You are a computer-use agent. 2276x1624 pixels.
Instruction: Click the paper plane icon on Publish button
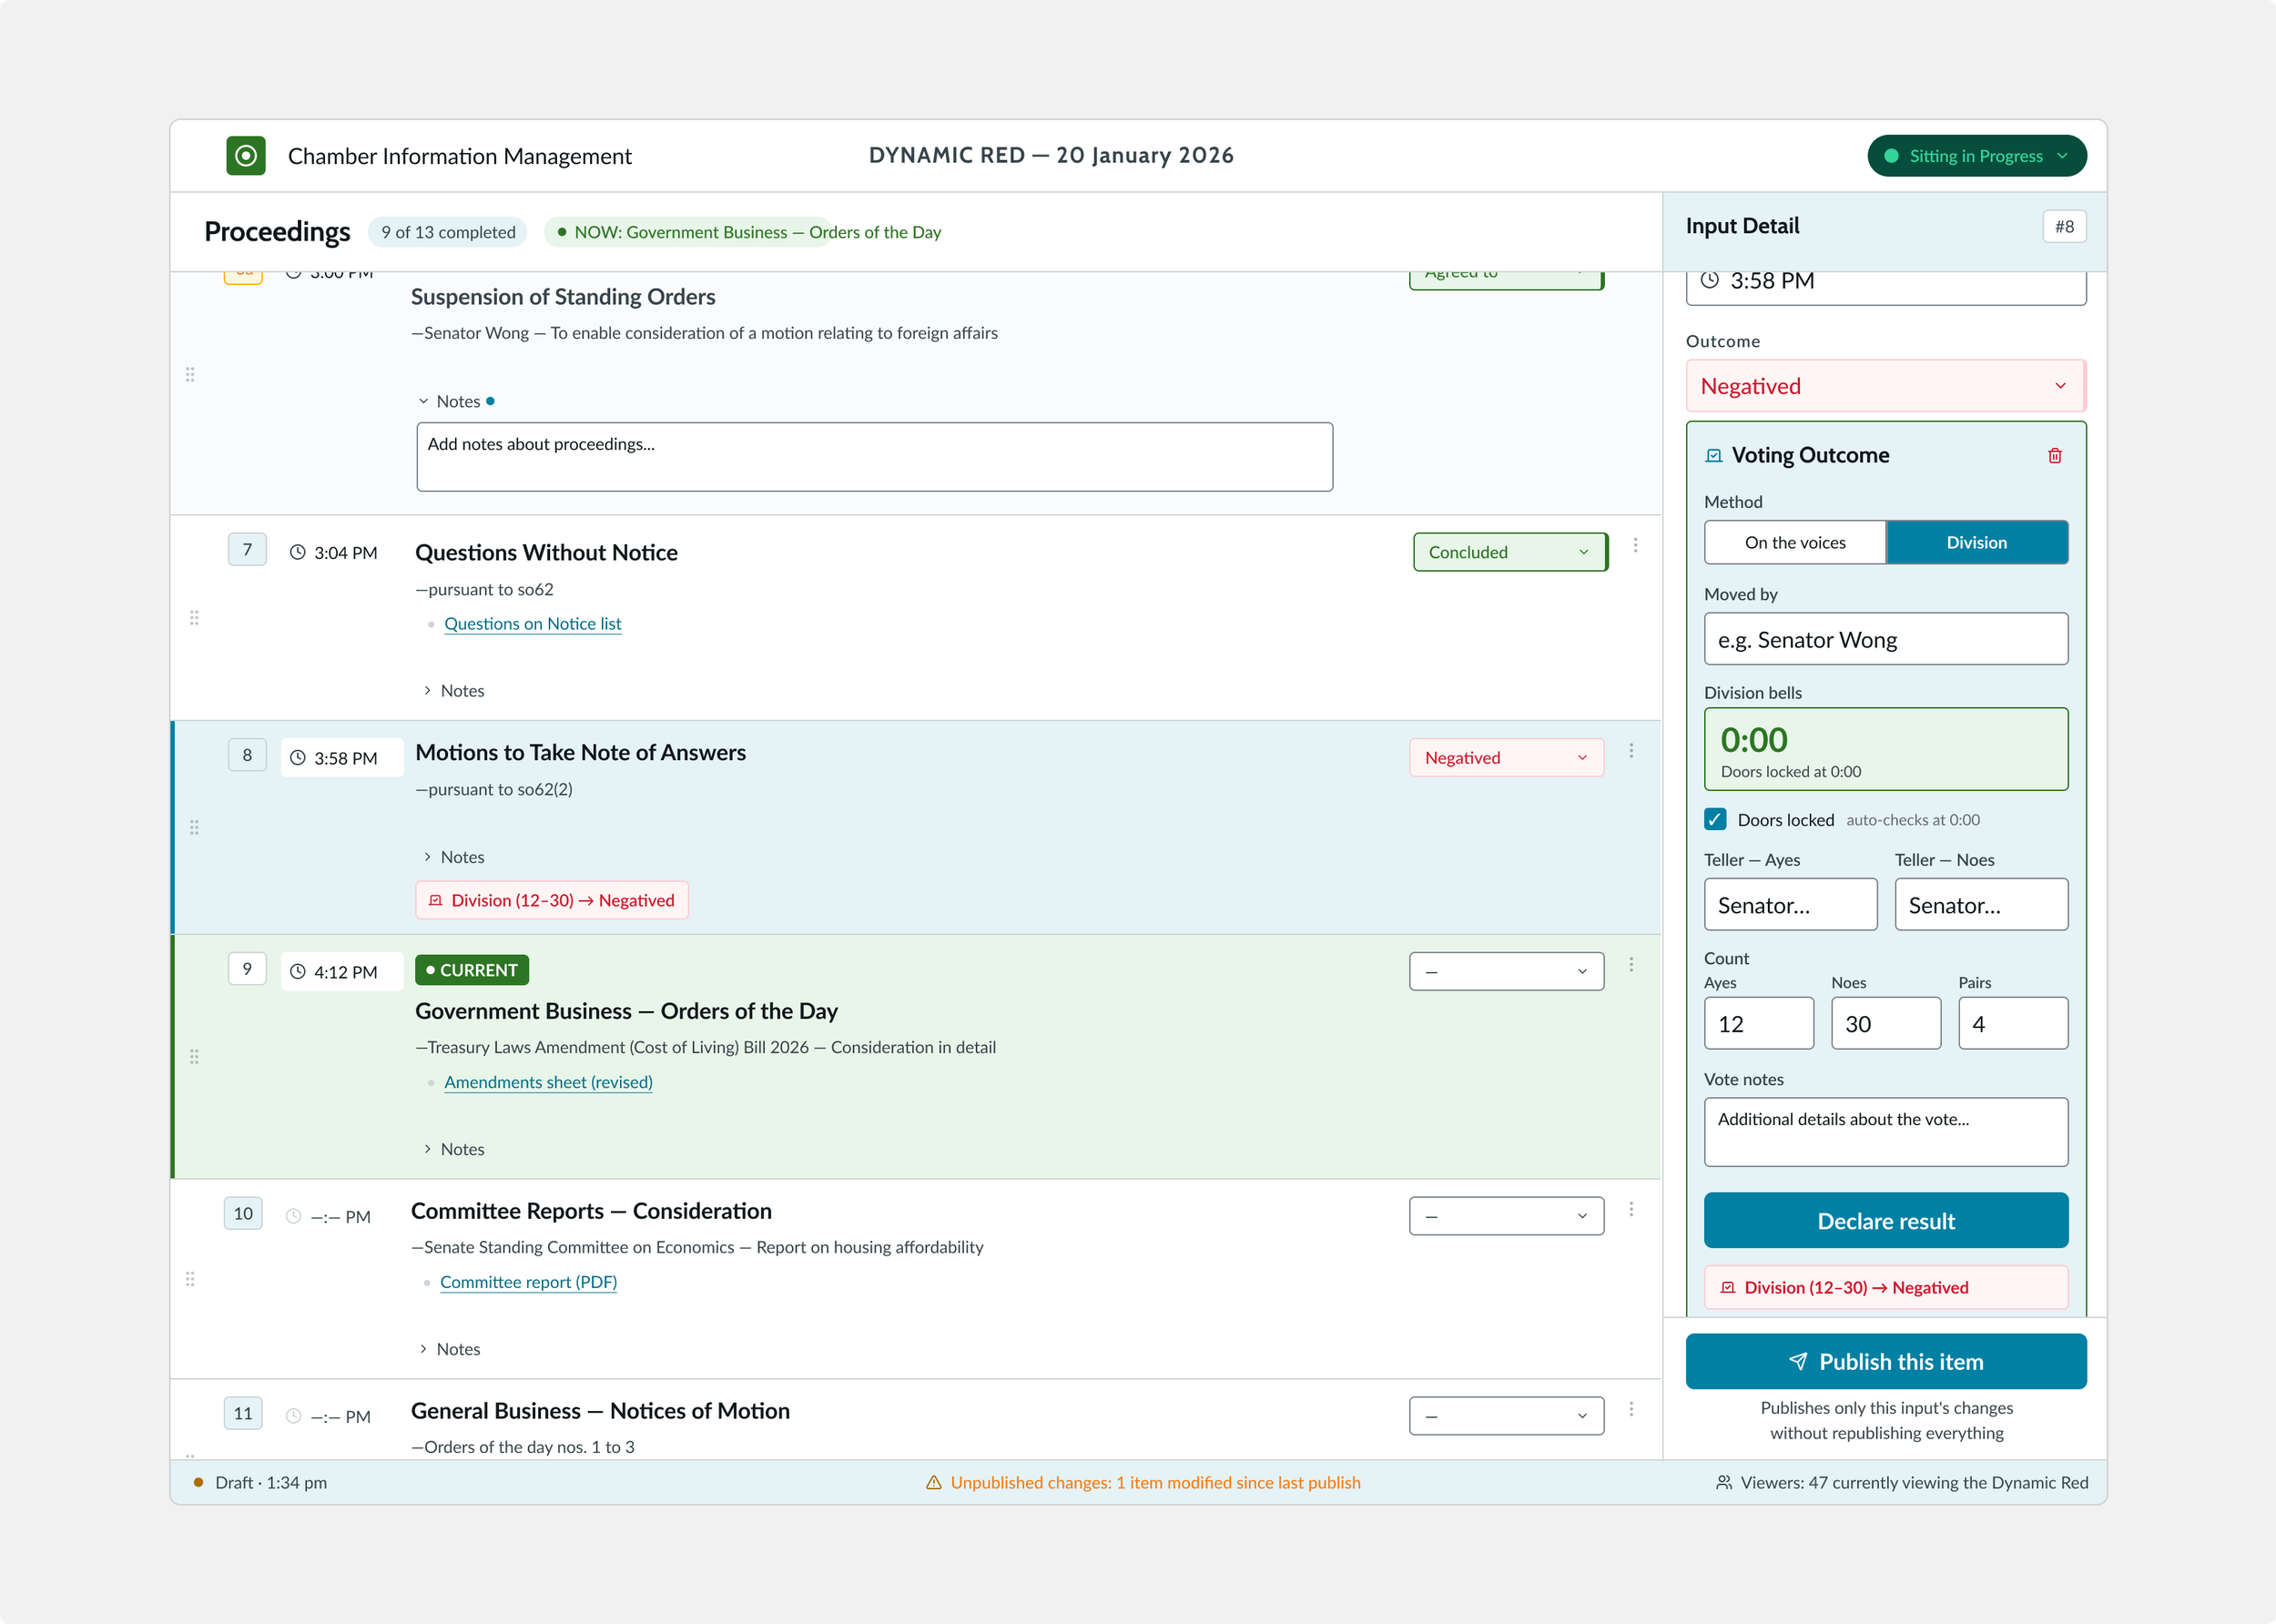(1798, 1362)
